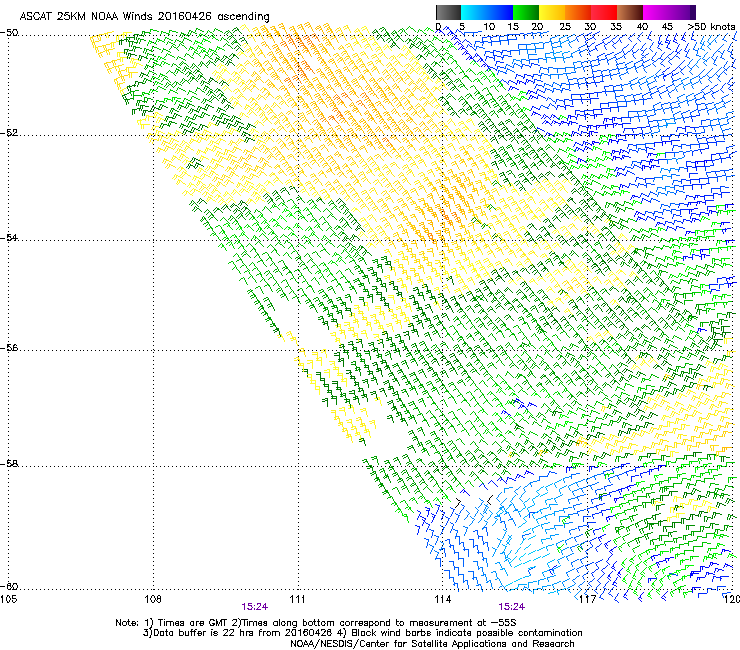Click the magenta 40-45 knots legend segment
Screen dimensions: 740x650
656,12
